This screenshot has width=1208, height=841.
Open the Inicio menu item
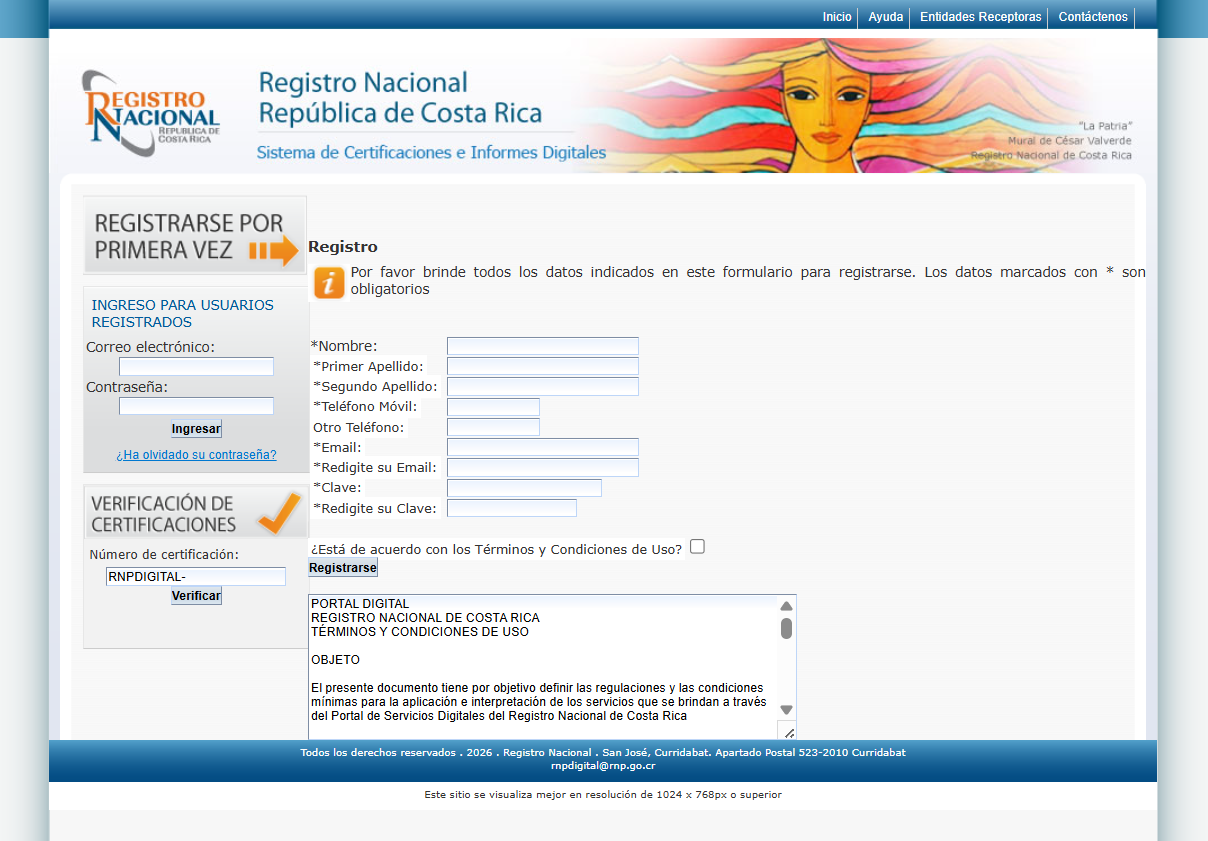[x=837, y=17]
